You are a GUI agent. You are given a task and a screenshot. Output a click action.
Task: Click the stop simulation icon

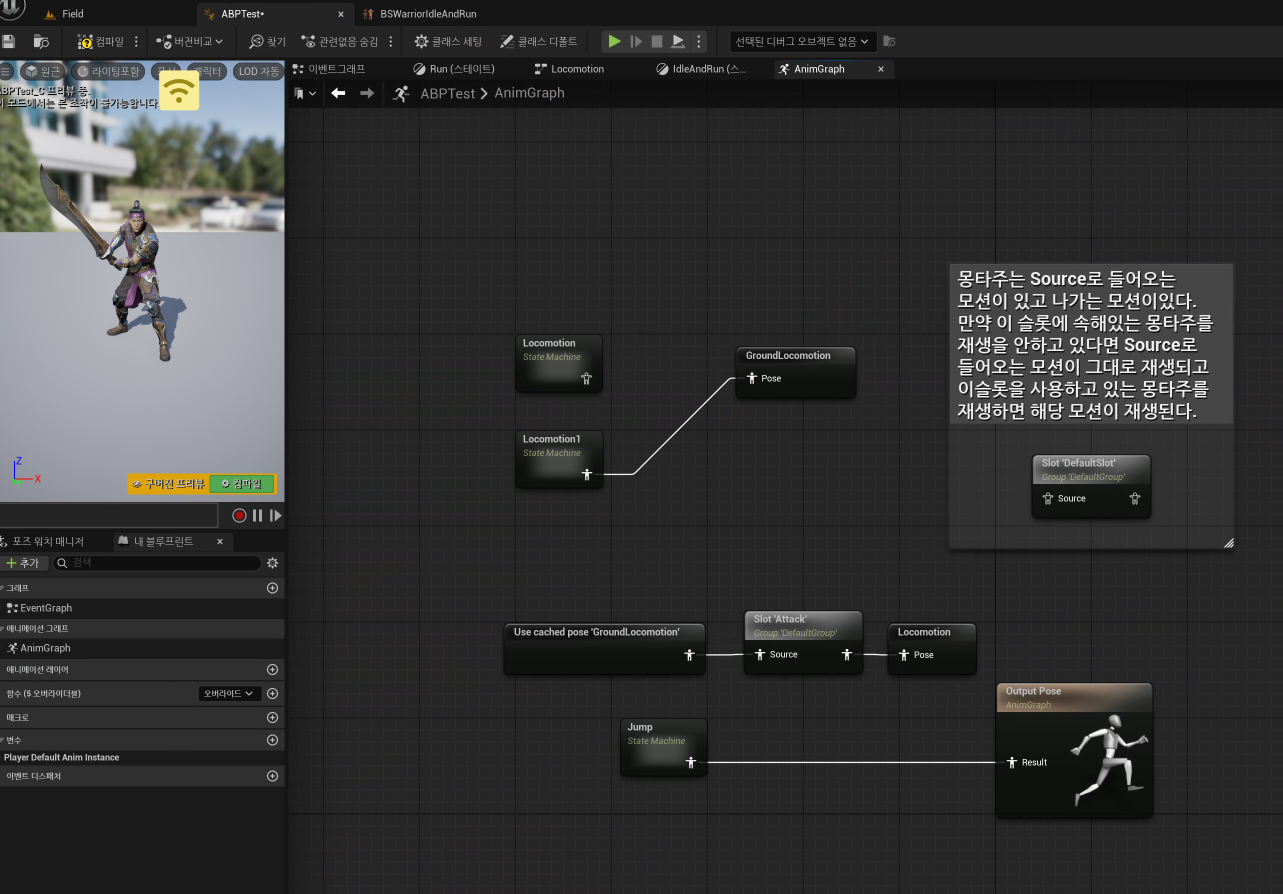(657, 42)
